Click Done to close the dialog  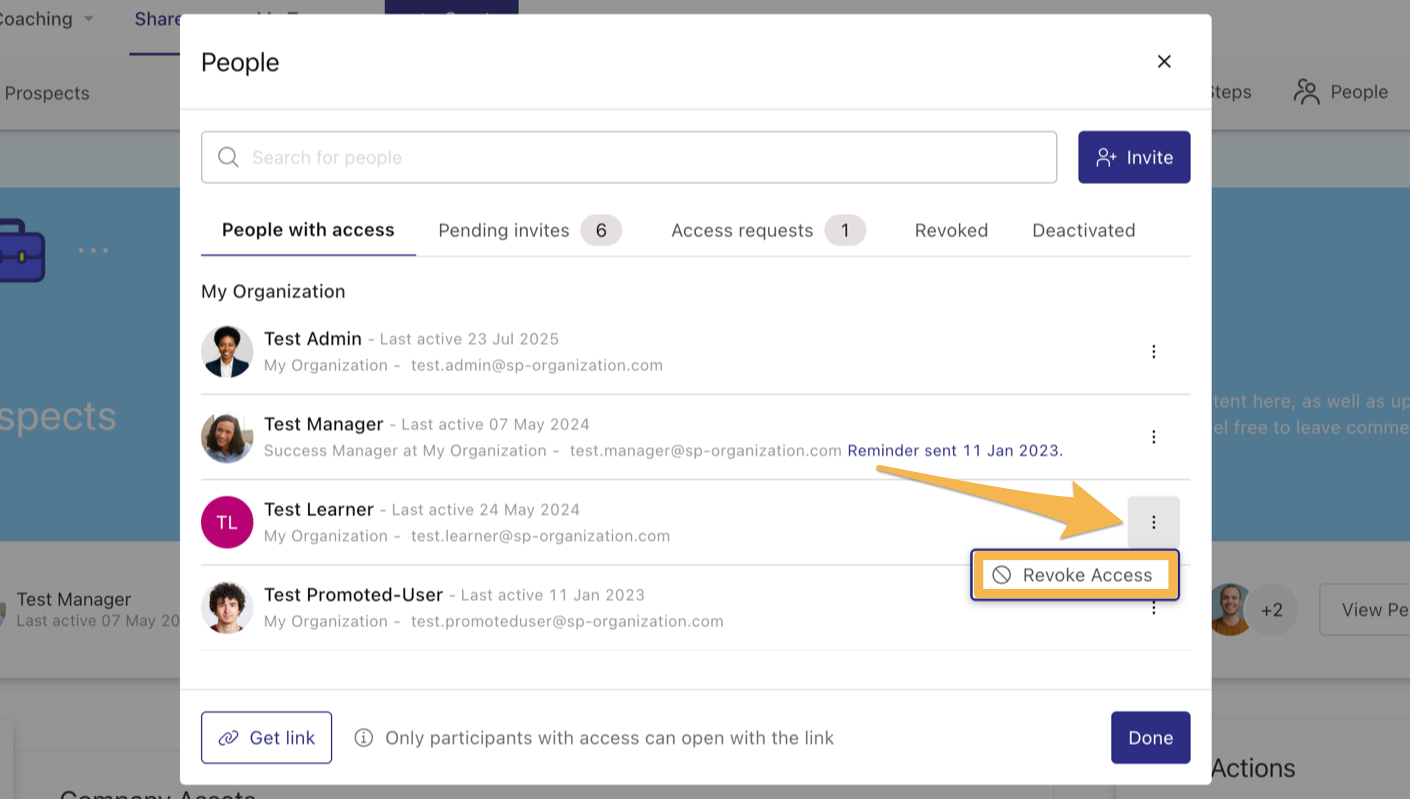pos(1150,738)
